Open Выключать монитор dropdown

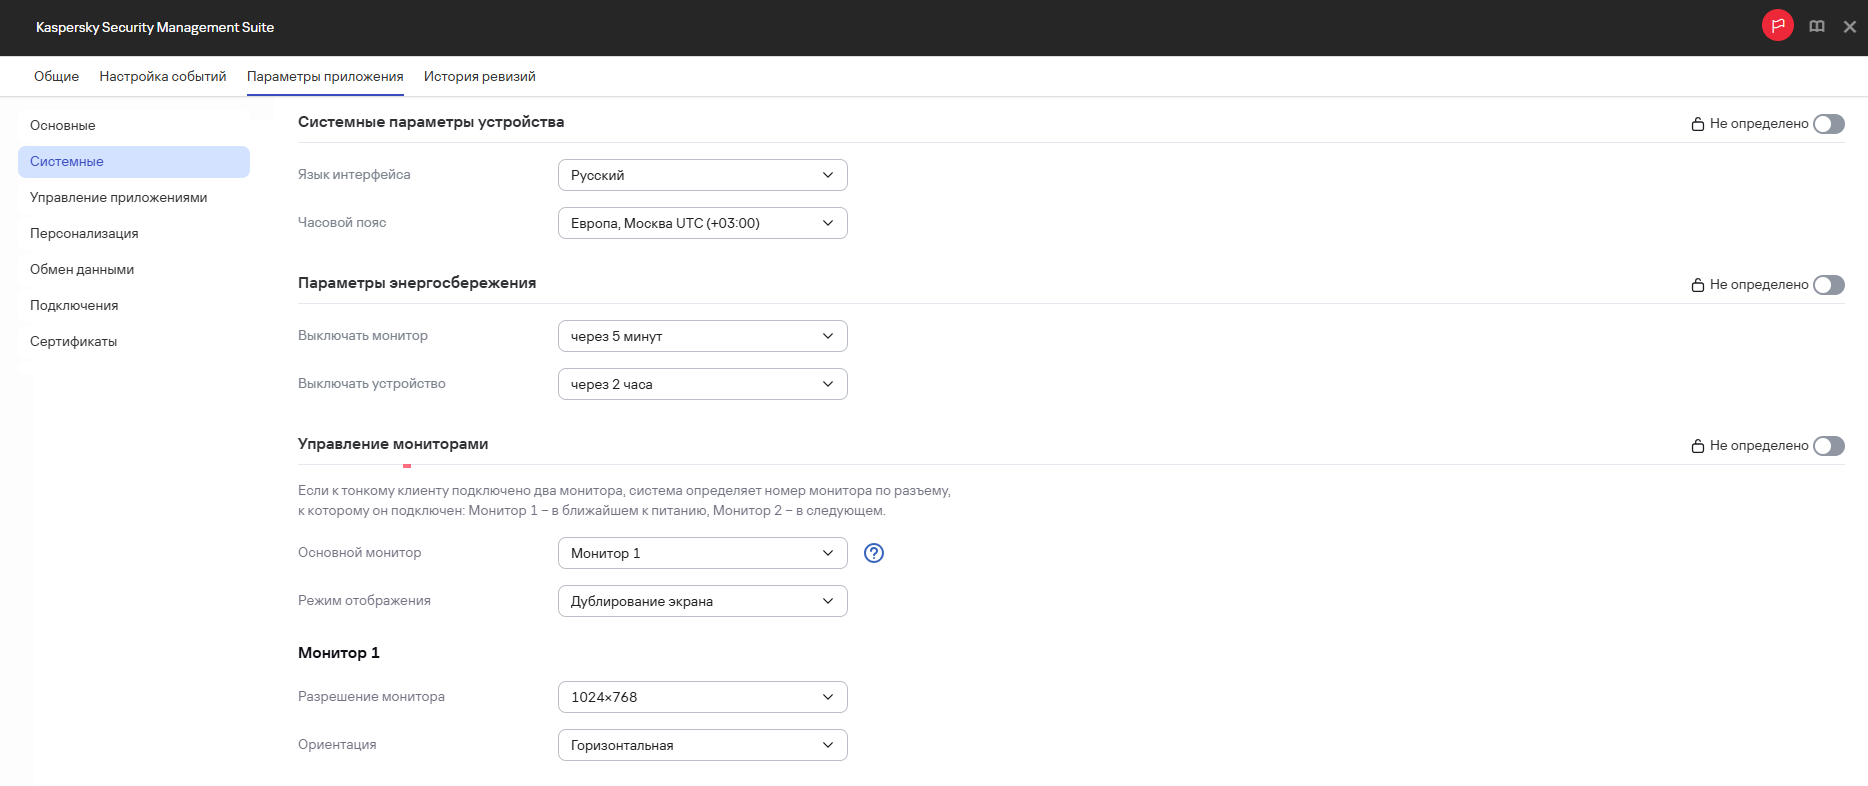[702, 336]
